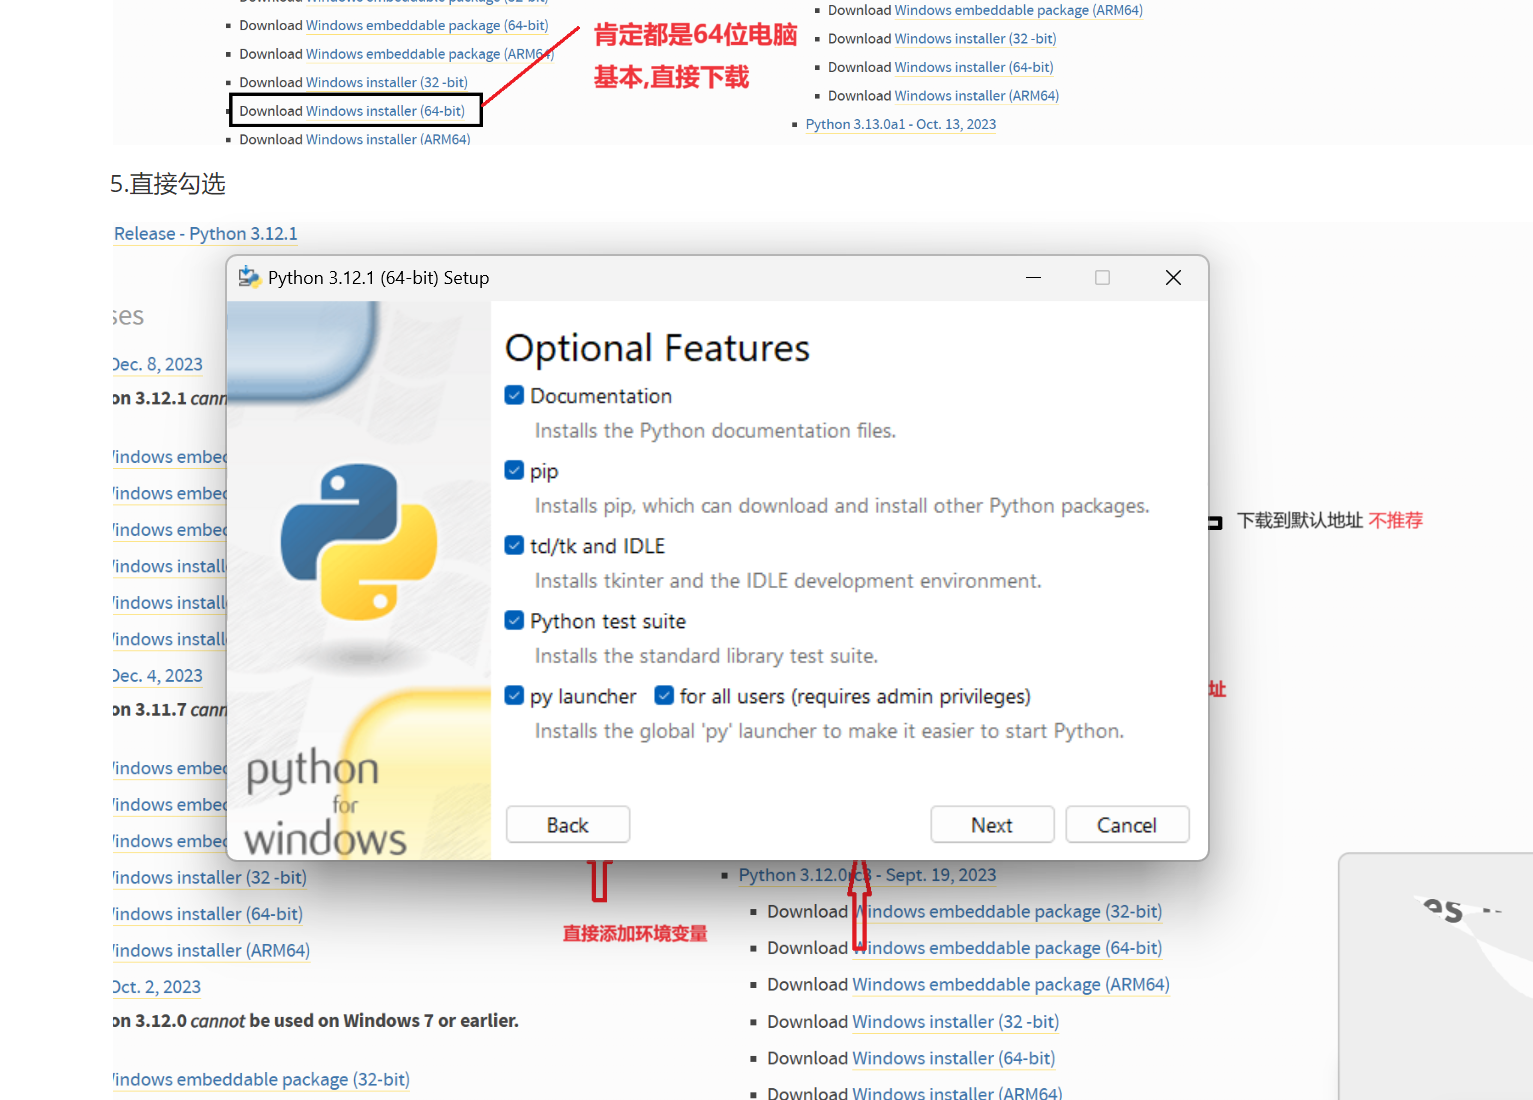Cancel the Python Setup dialog

[x=1127, y=825]
